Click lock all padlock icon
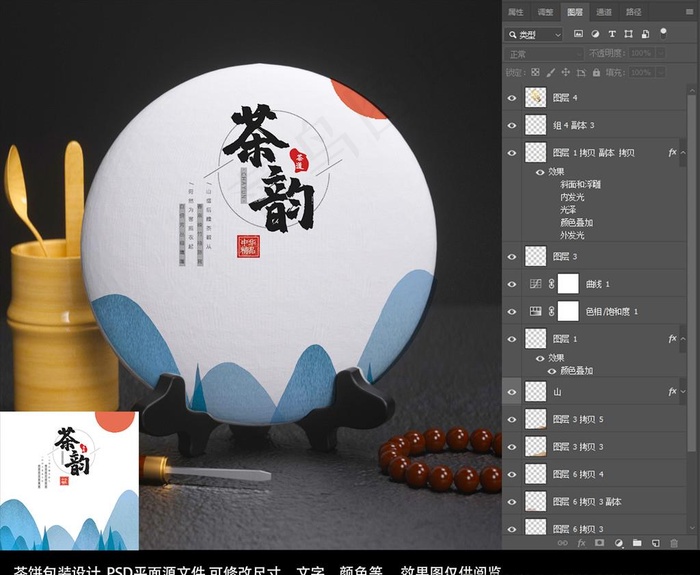Viewport: 700px width, 575px height. (596, 72)
